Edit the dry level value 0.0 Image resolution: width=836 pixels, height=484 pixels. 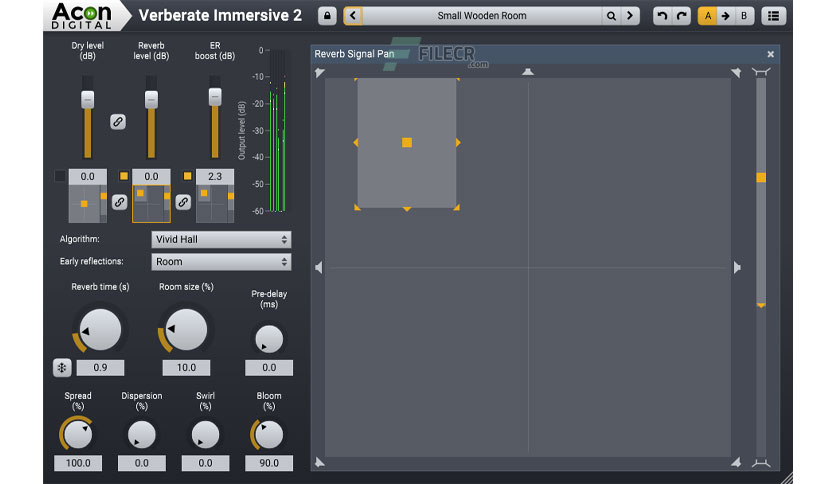point(87,176)
